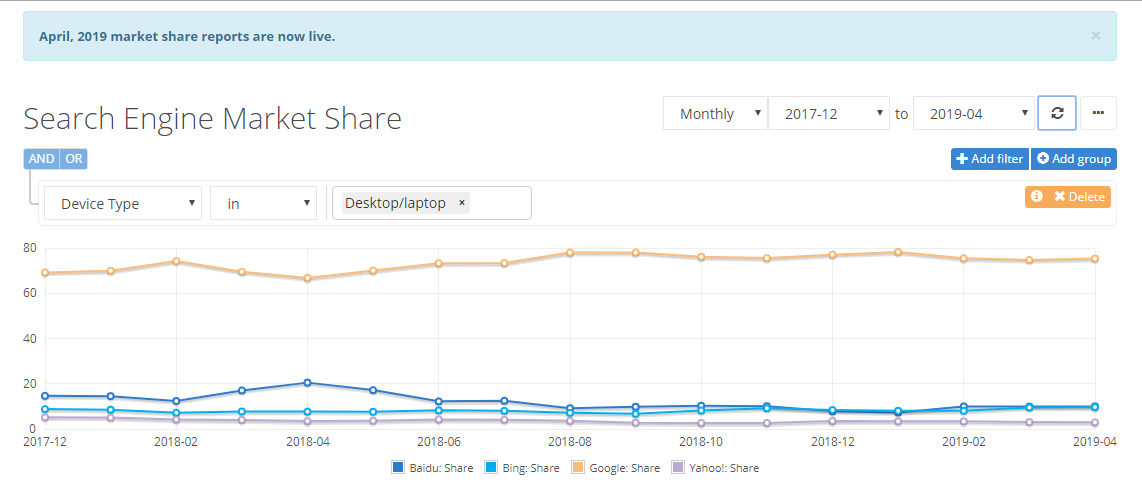Remove the Desktop/laptop filter tag

pos(462,203)
